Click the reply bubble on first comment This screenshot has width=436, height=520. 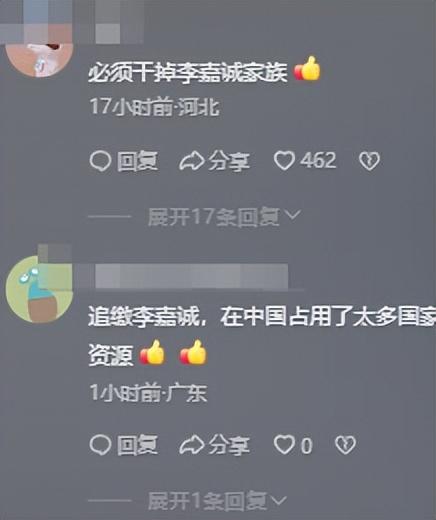coord(100,161)
